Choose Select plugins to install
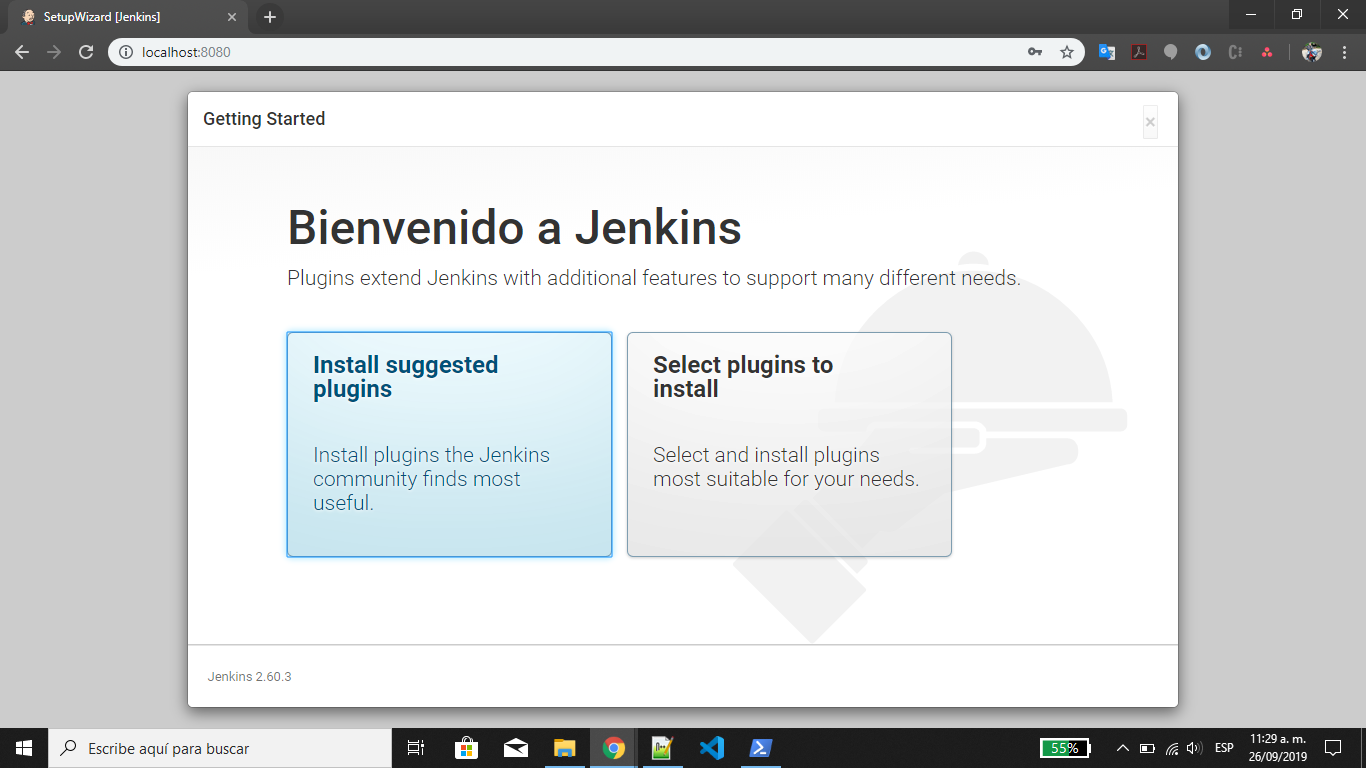Image resolution: width=1366 pixels, height=768 pixels. 789,444
